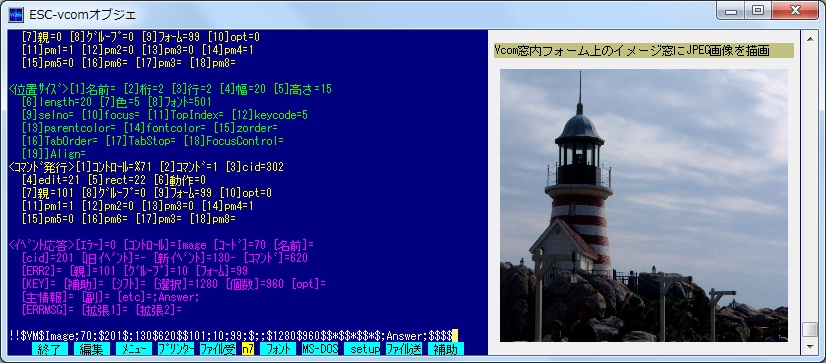Image resolution: width=826 pixels, height=363 pixels.
Task: Click the lighthouse JPEG image
Action: pos(644,205)
